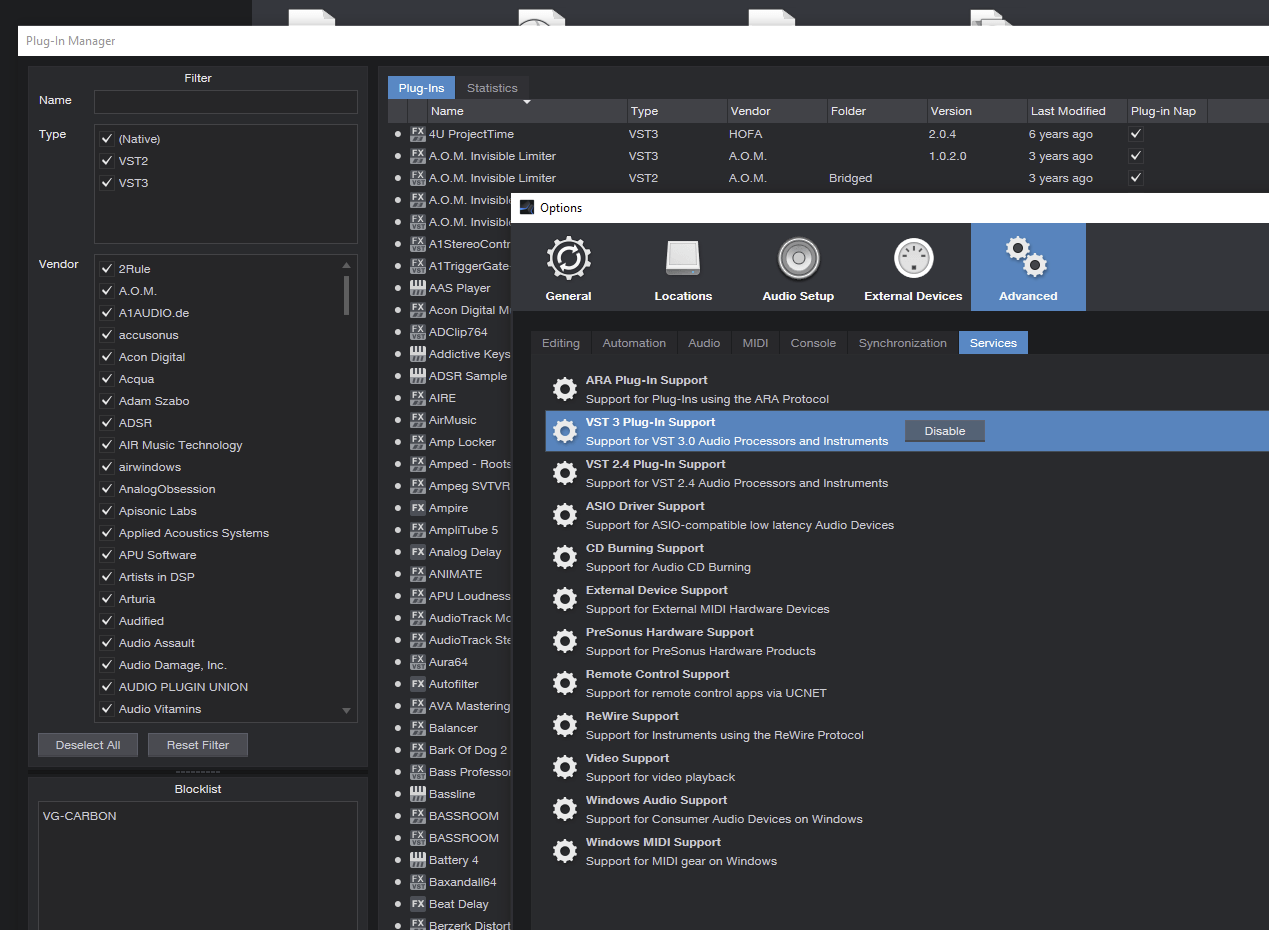
Task: Click the Windows Audio Support gear icon
Action: click(x=565, y=809)
